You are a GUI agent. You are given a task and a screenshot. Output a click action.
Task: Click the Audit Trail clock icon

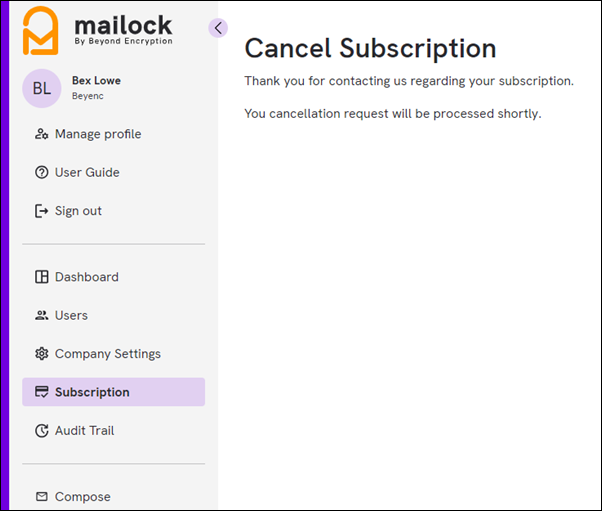[41, 430]
